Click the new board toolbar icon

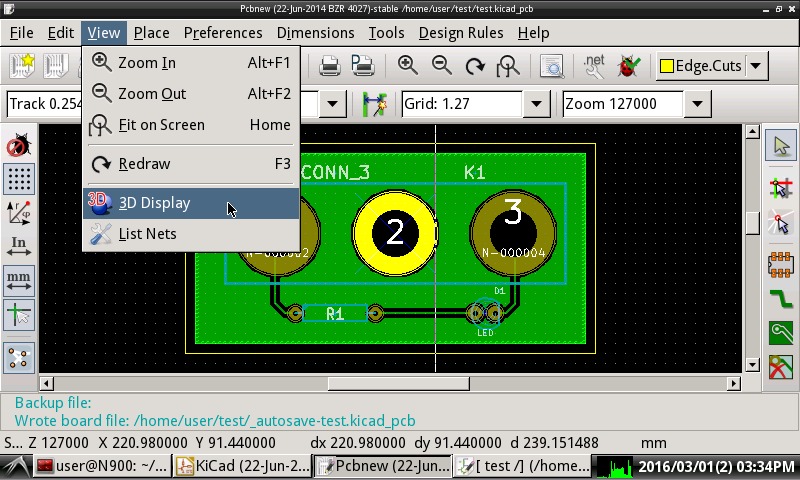pyautogui.click(x=22, y=66)
